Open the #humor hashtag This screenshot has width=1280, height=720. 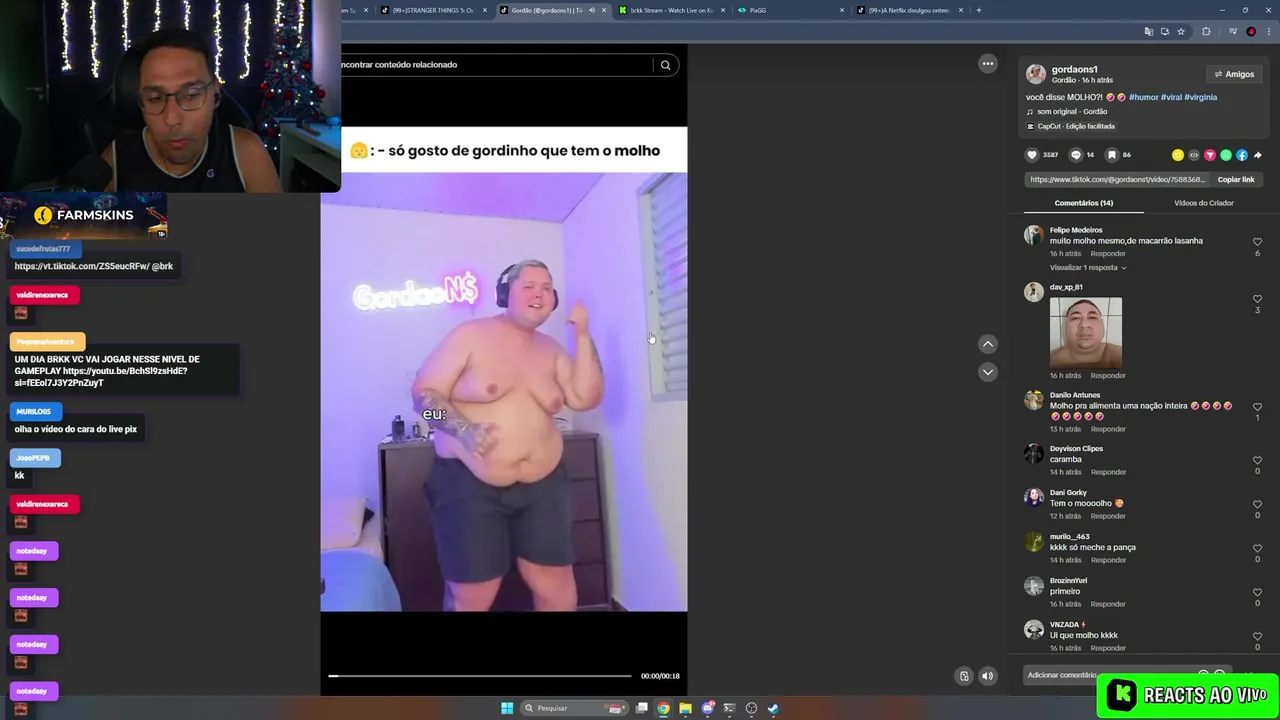(x=1144, y=97)
